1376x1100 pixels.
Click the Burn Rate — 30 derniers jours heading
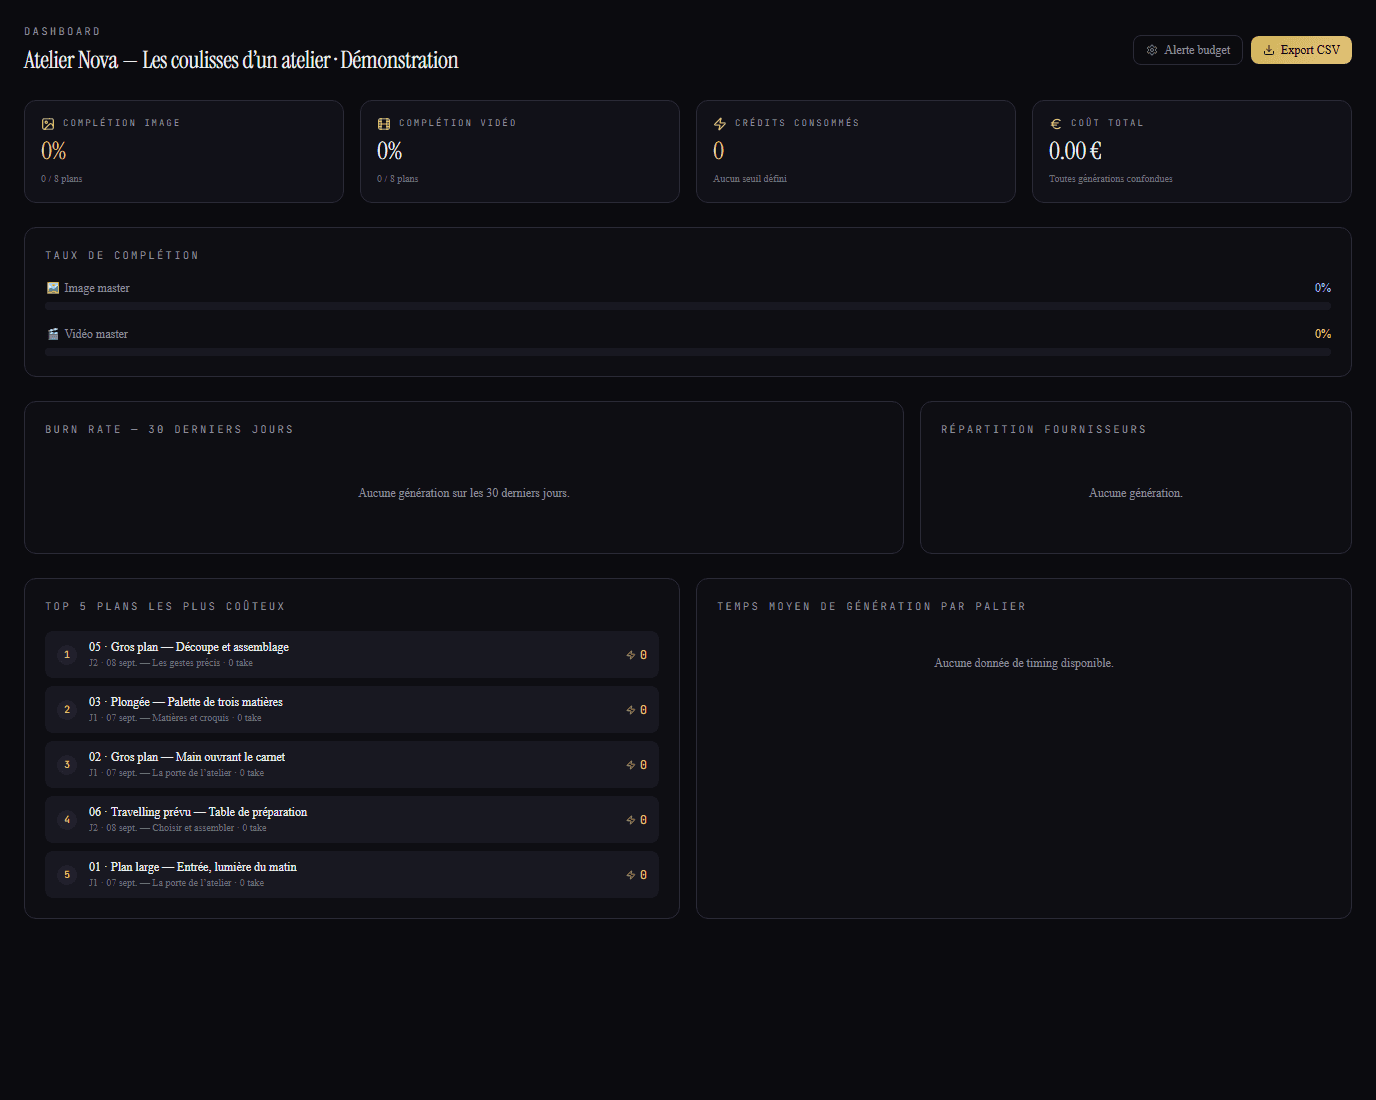(x=169, y=430)
